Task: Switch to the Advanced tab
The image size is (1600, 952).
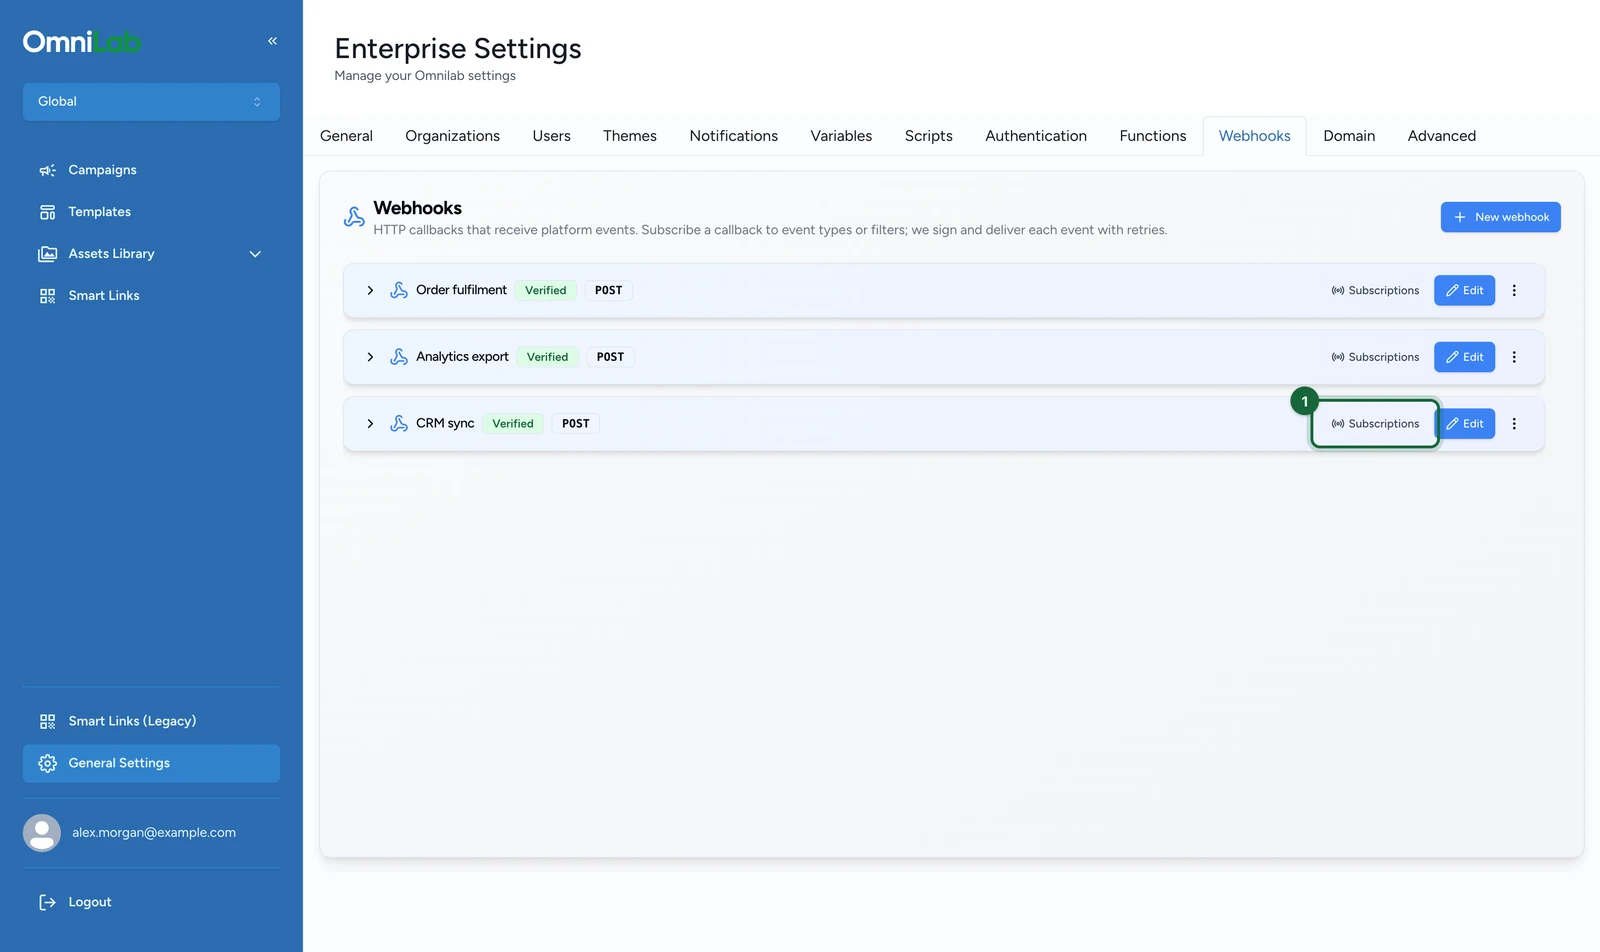Action: click(x=1441, y=136)
